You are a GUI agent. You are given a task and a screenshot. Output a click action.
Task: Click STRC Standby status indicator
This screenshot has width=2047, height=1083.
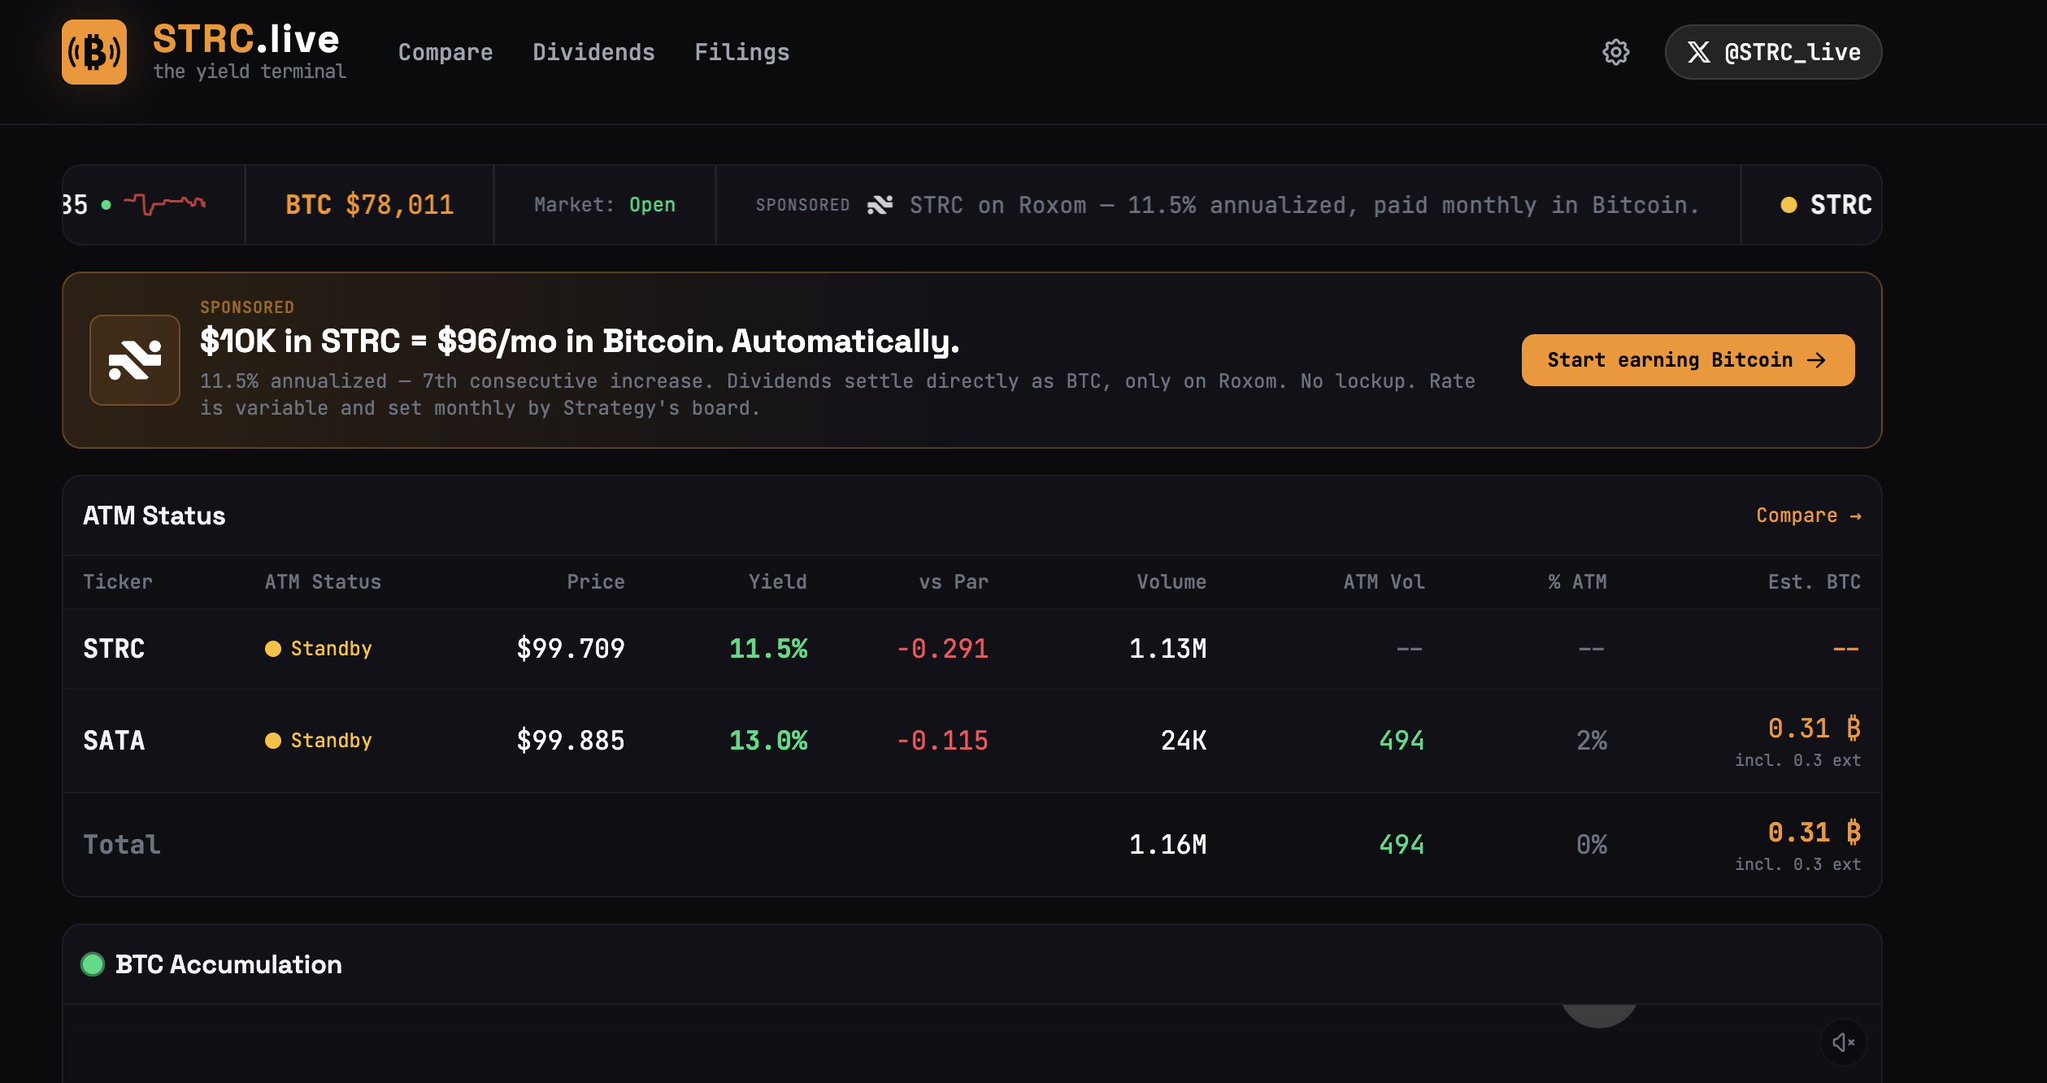(318, 649)
